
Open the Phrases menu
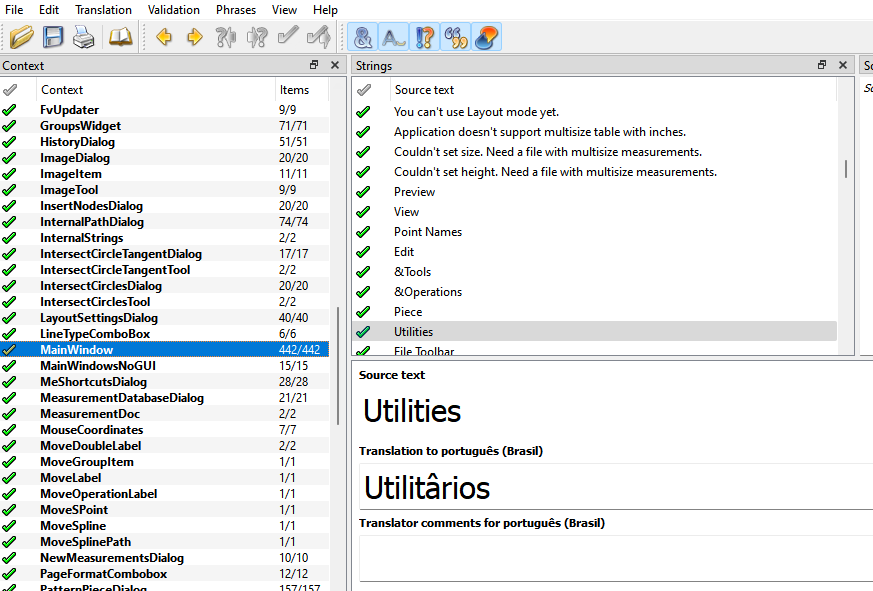coord(236,9)
